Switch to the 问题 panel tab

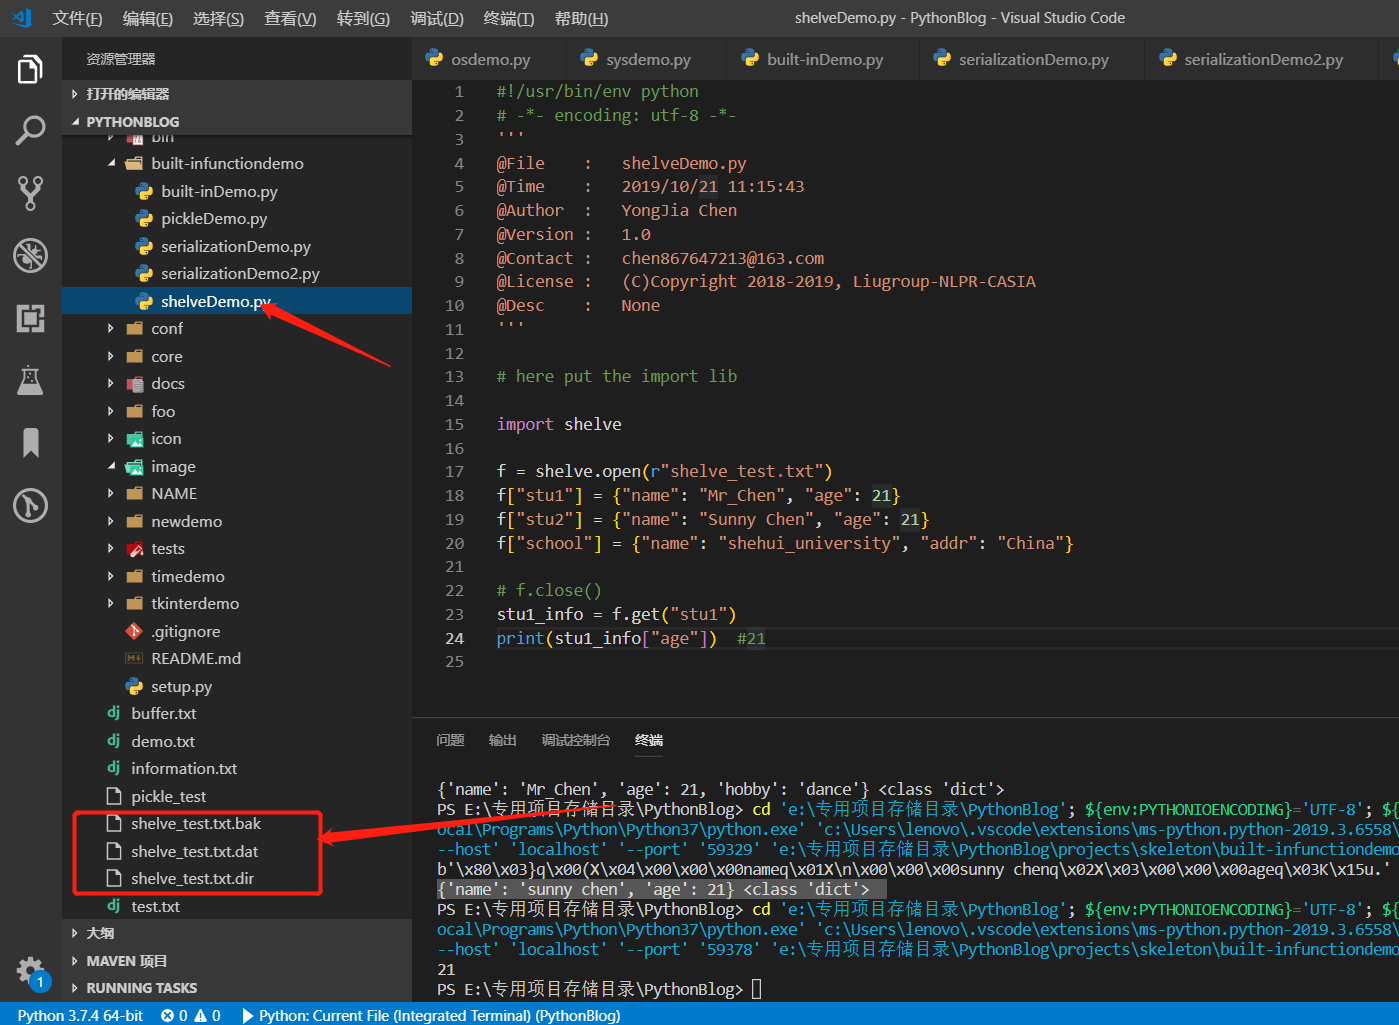450,740
